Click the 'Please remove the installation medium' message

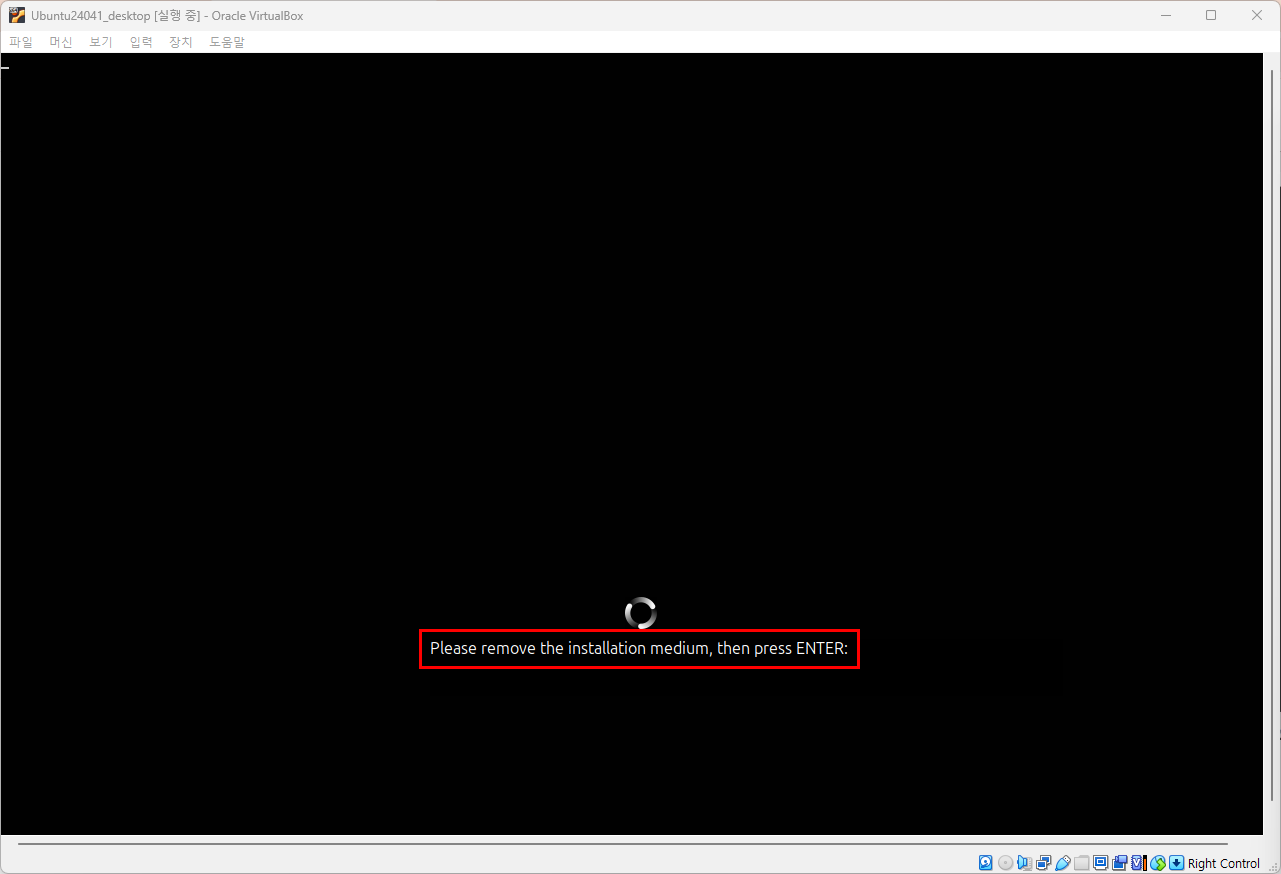click(x=639, y=648)
